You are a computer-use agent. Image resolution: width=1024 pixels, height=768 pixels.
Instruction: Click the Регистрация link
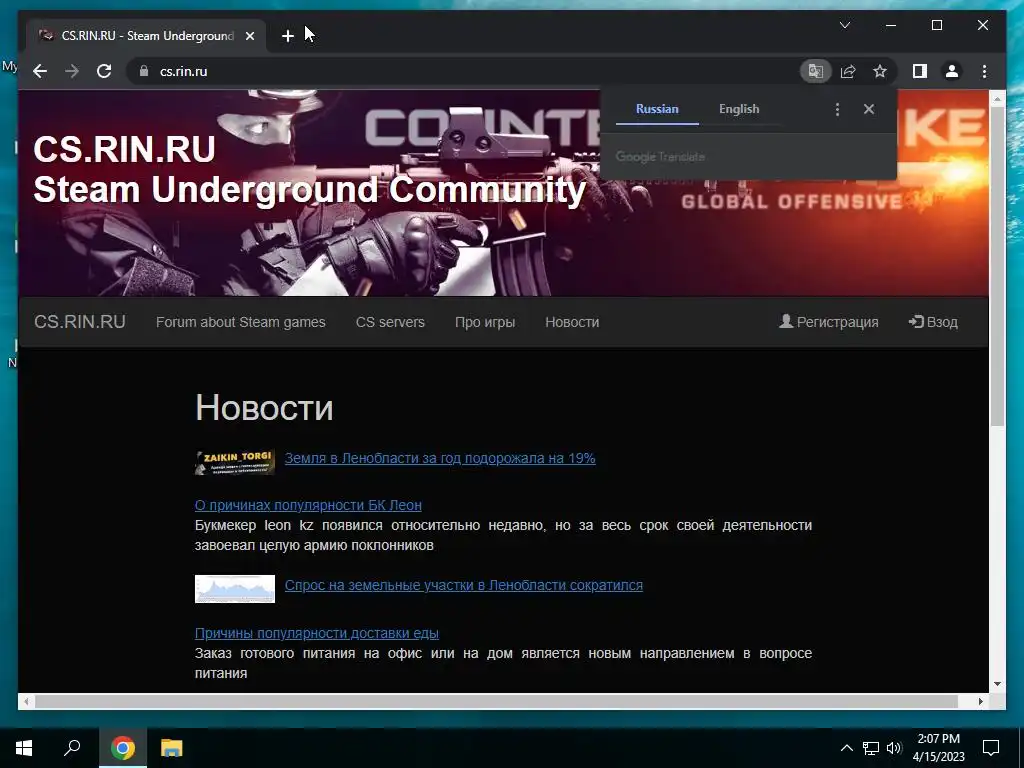pyautogui.click(x=828, y=322)
